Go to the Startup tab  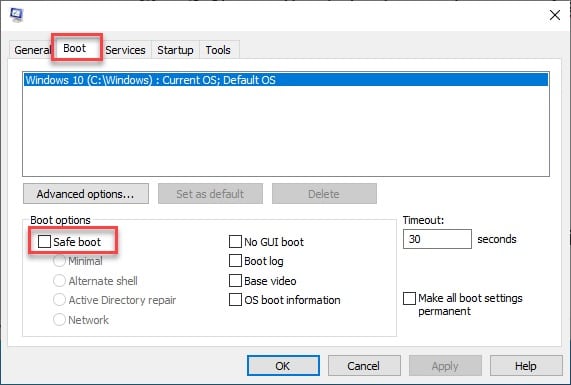[175, 50]
